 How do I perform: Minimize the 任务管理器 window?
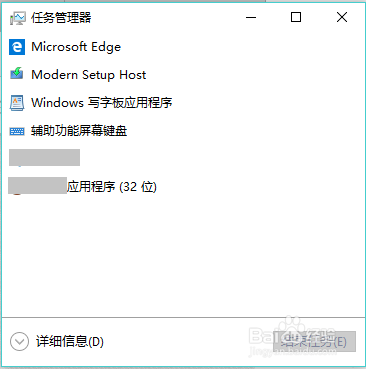pos(251,17)
